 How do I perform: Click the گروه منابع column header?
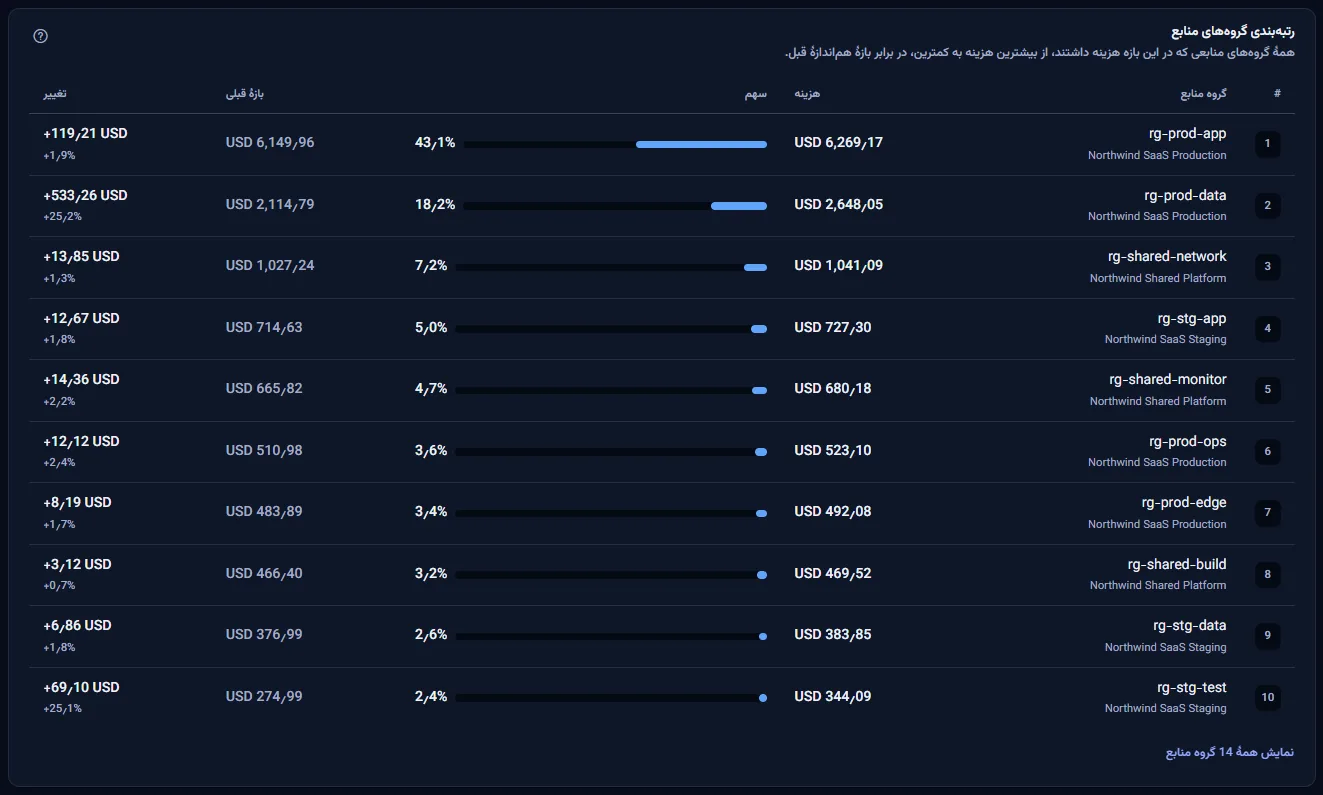point(1203,93)
